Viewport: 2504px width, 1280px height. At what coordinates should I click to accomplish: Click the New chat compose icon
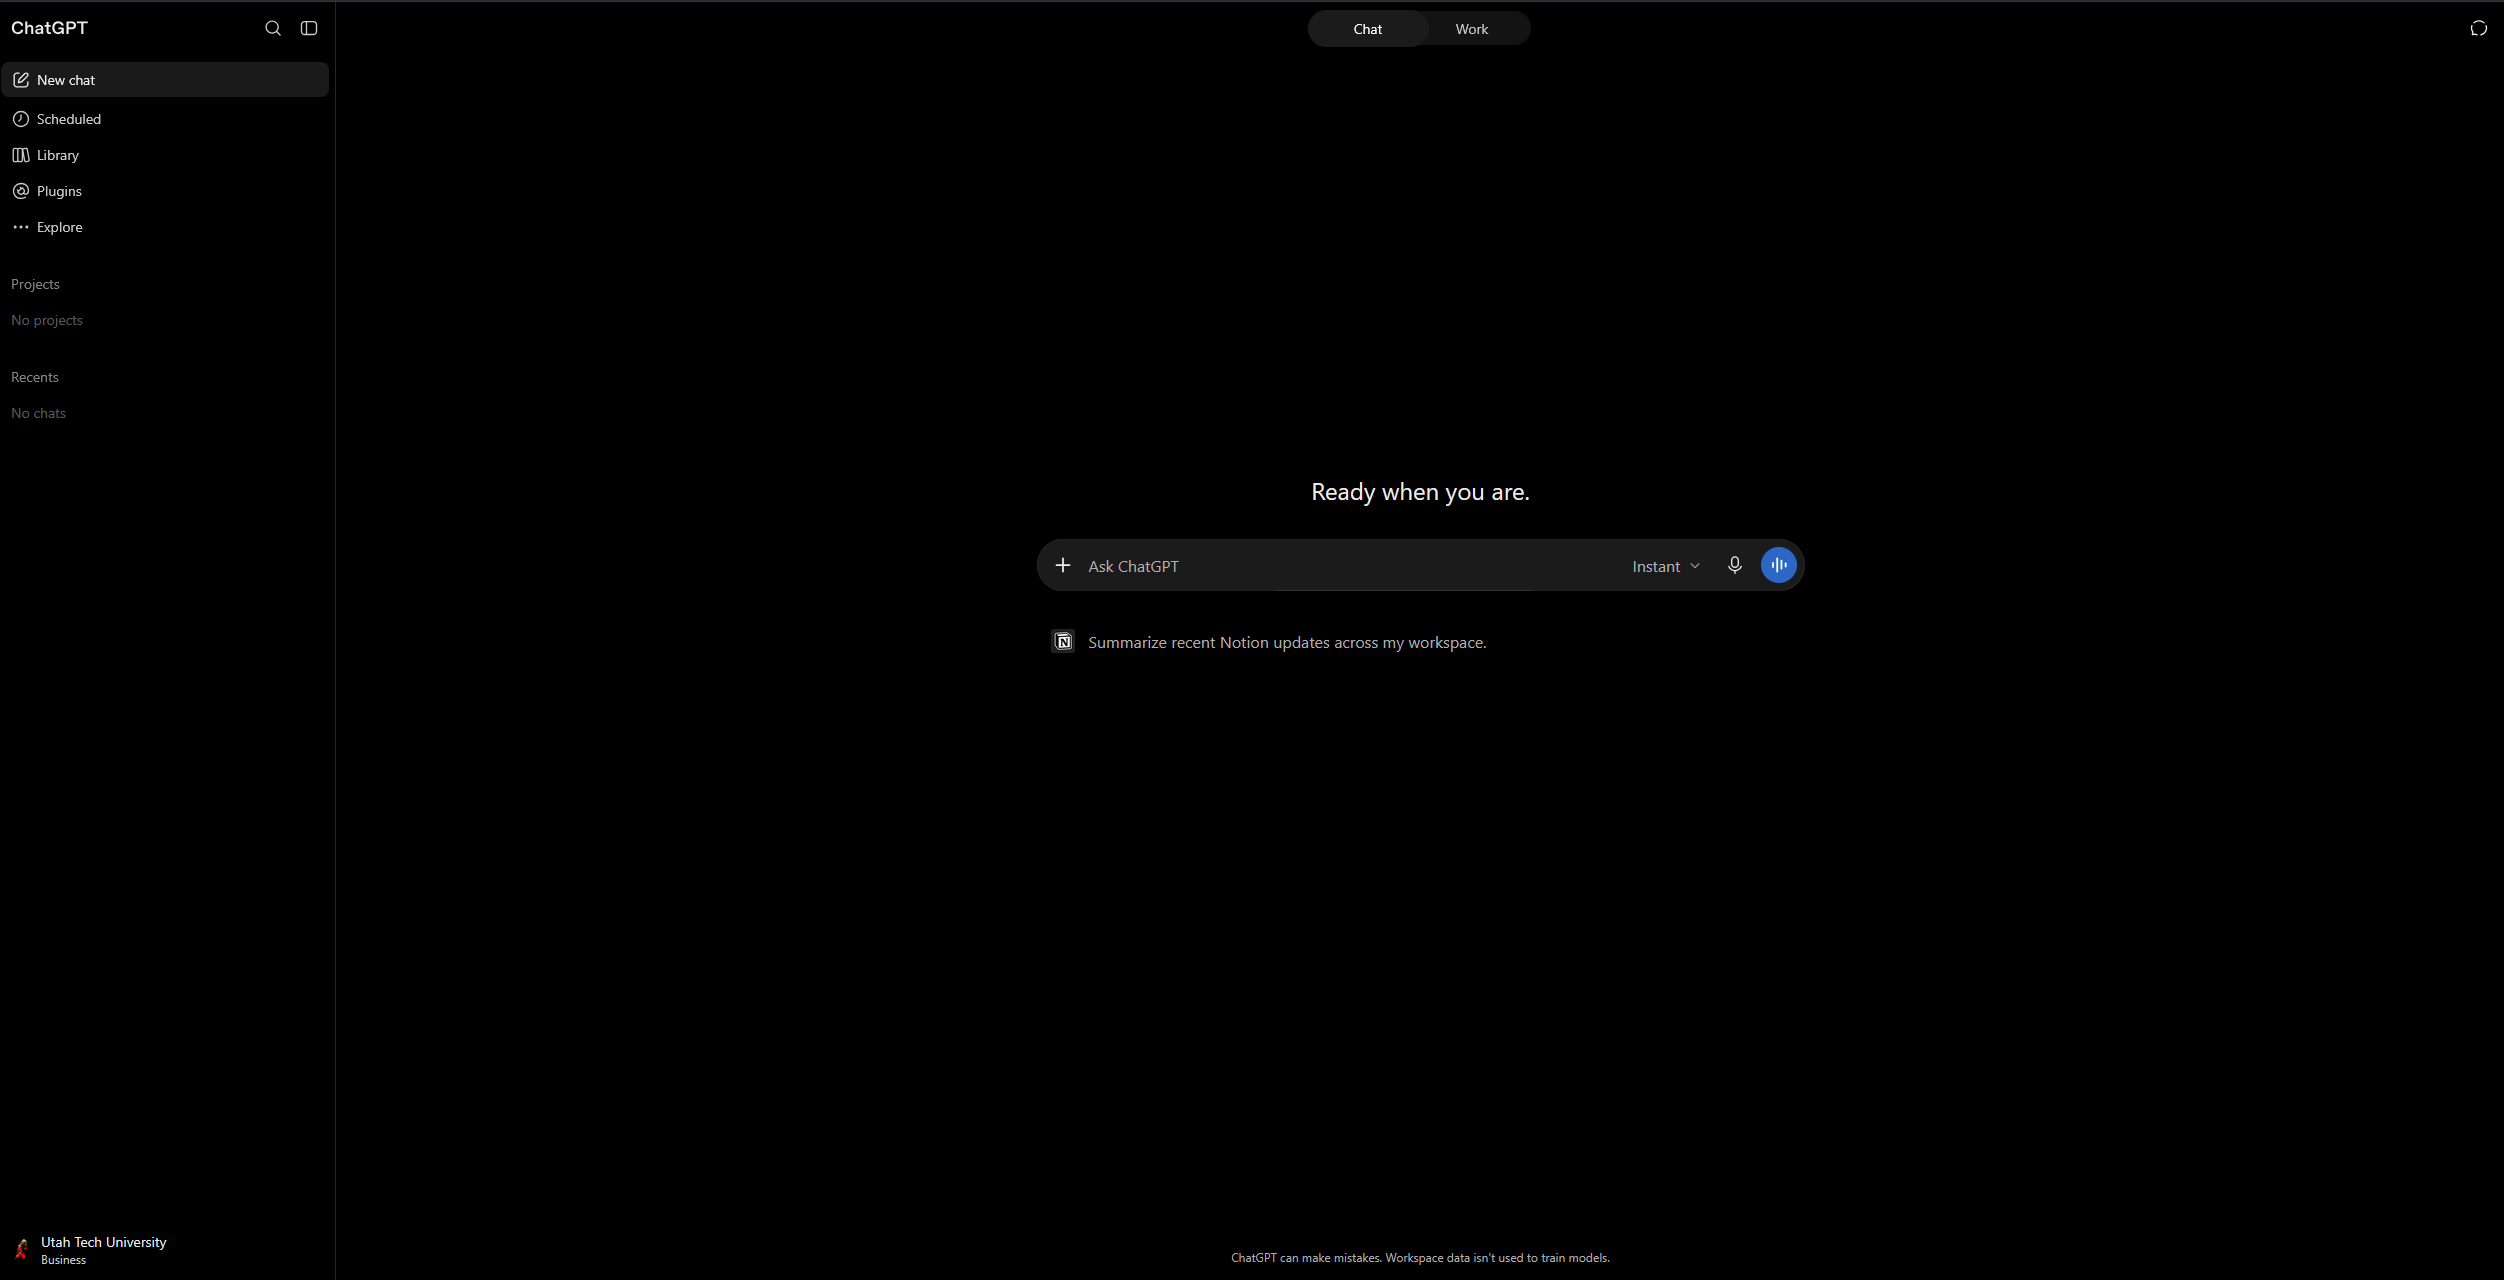pos(21,80)
